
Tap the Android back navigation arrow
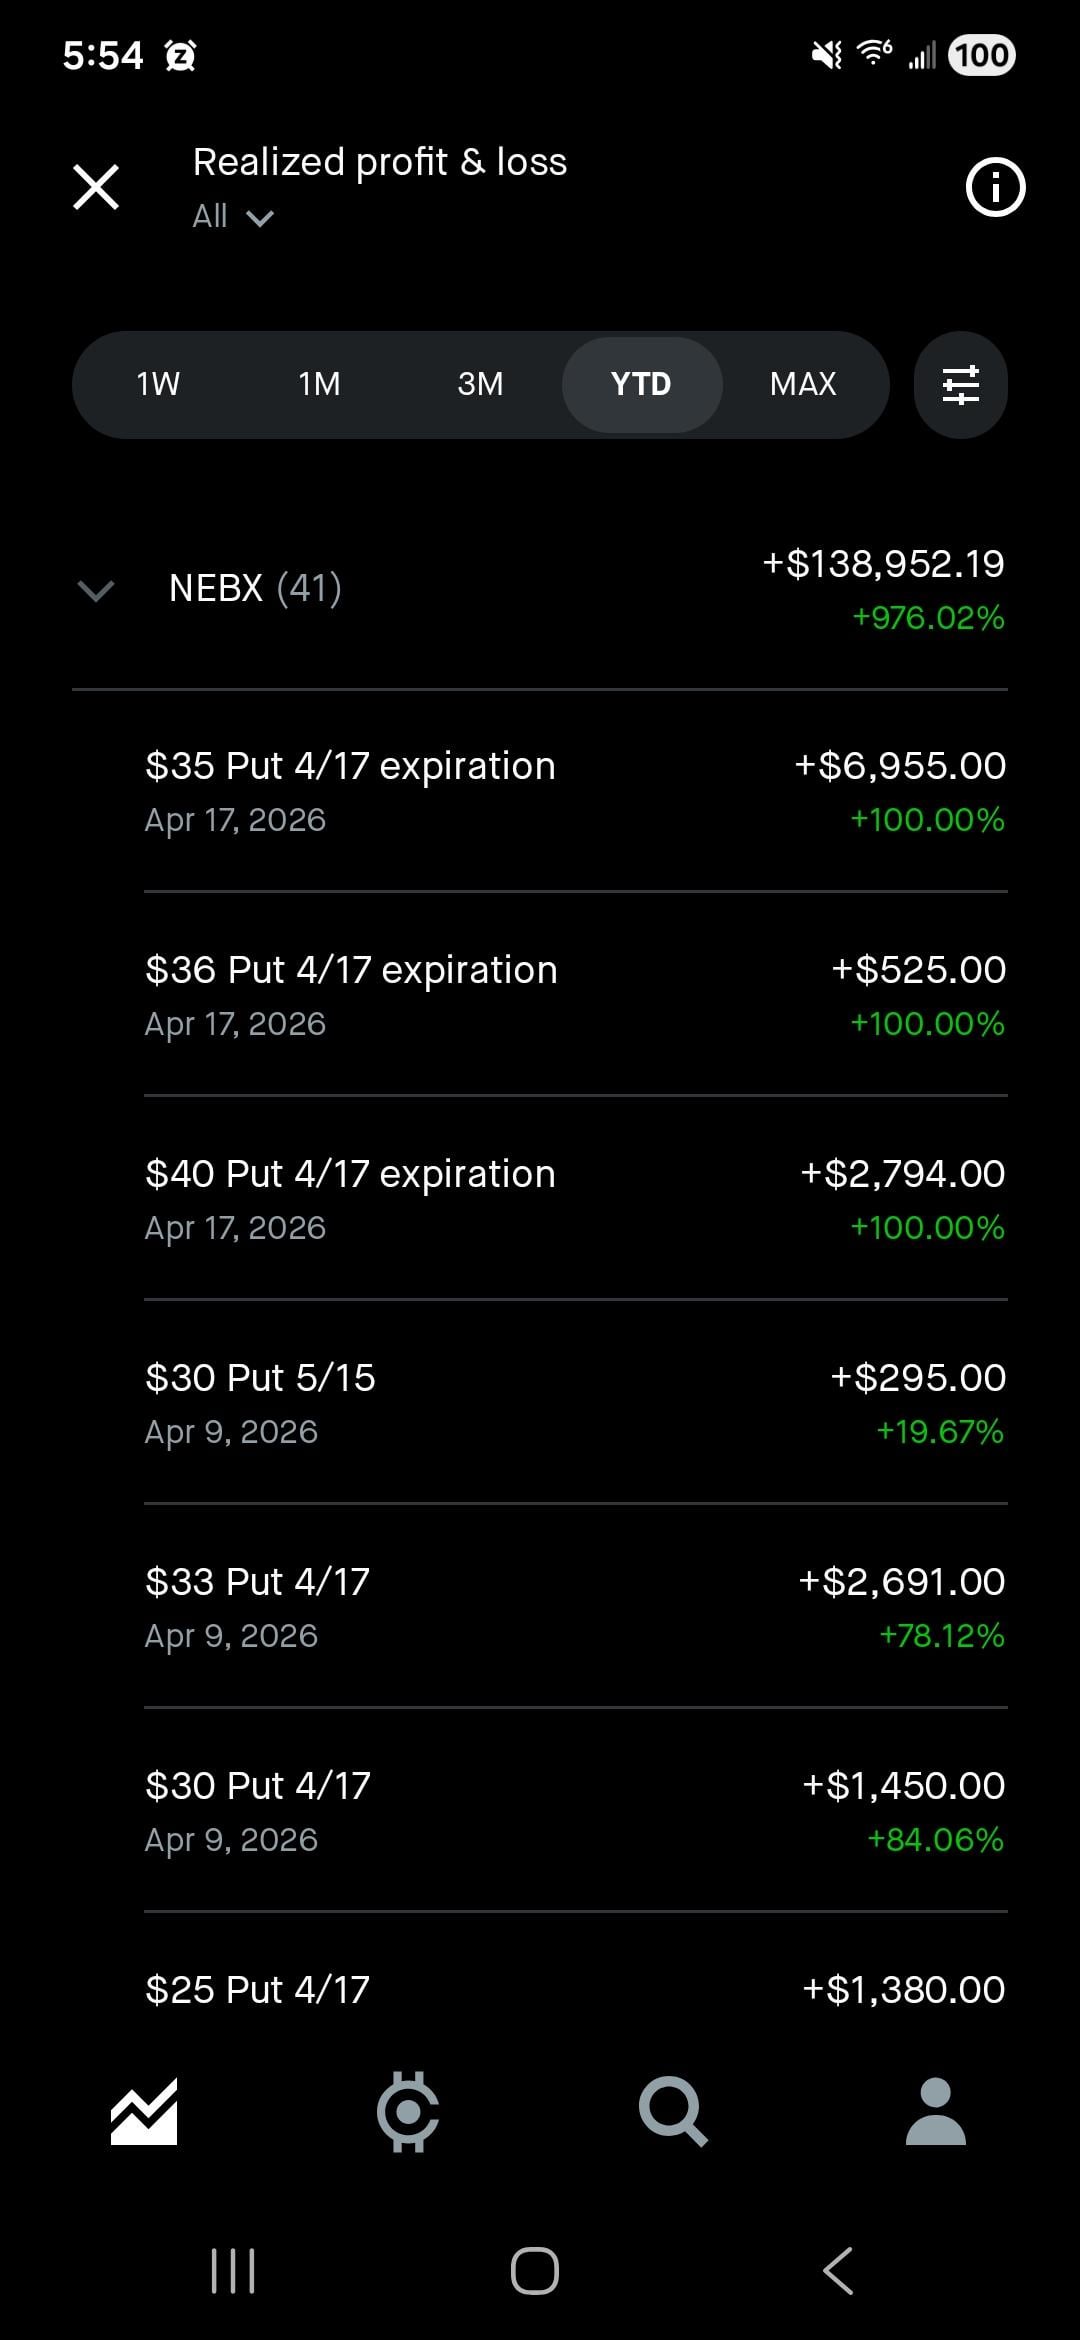(838, 2270)
